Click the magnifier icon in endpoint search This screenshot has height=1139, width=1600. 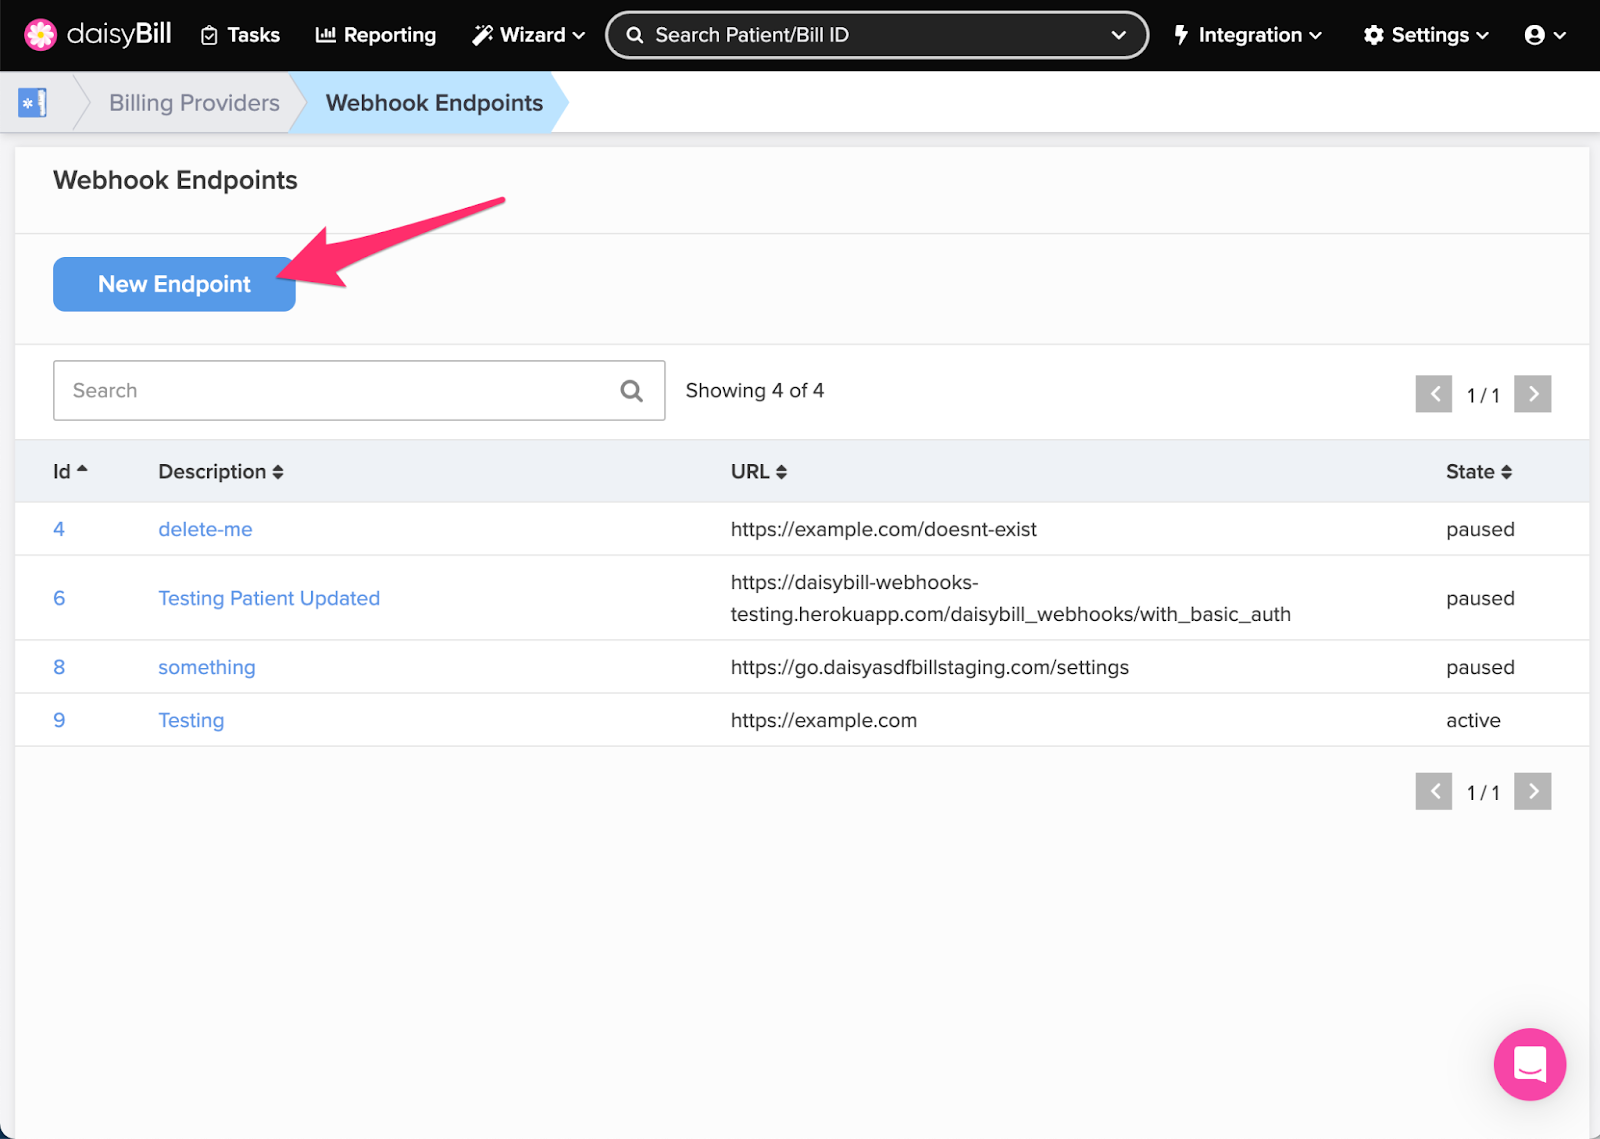pos(631,391)
